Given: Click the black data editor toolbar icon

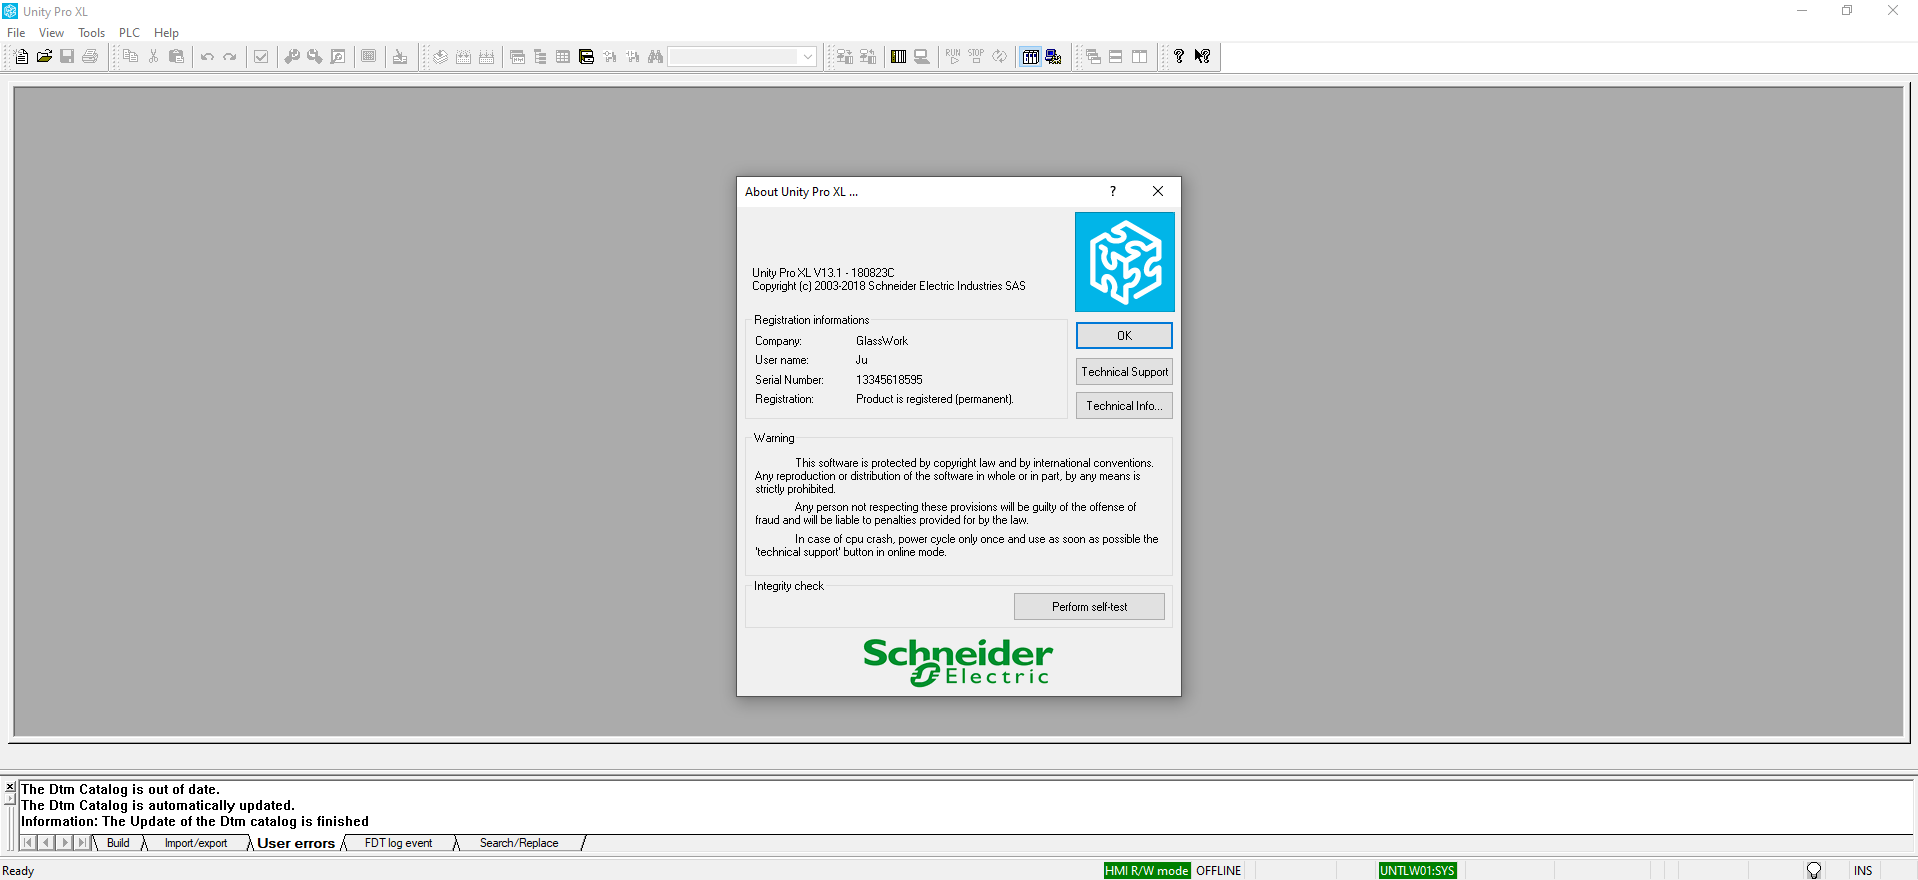Looking at the screenshot, I should click(x=586, y=57).
